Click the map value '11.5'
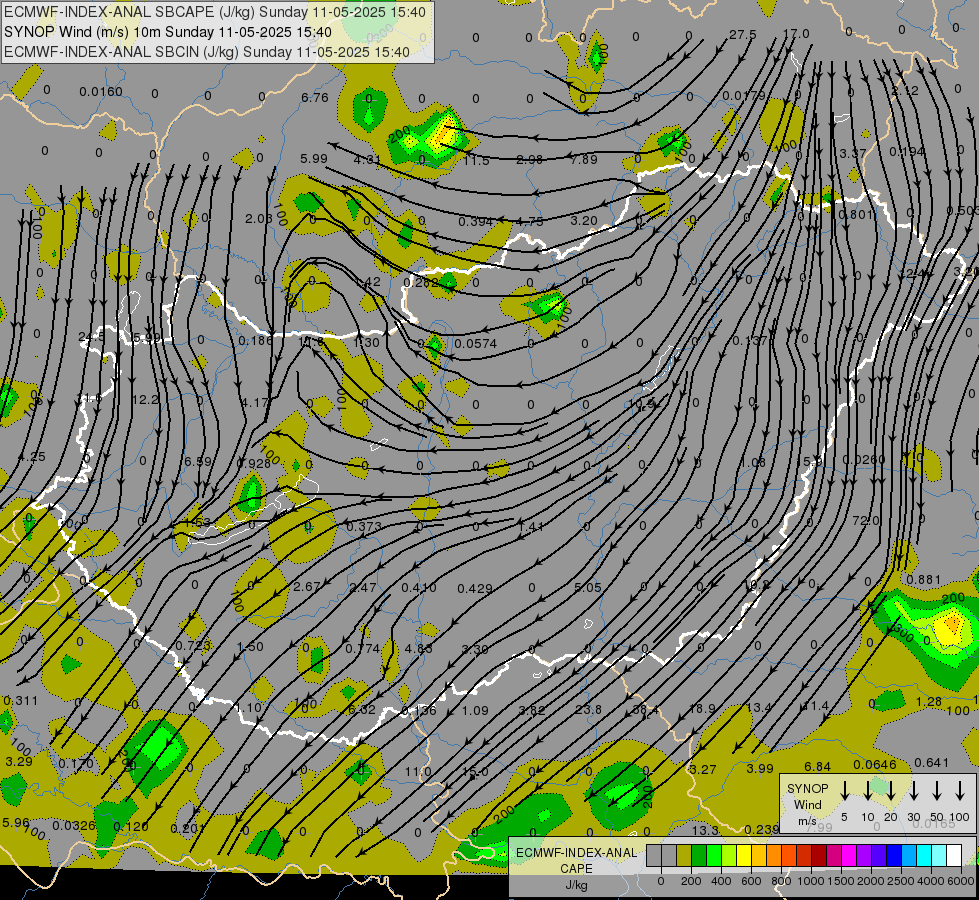979x900 pixels. [x=476, y=161]
